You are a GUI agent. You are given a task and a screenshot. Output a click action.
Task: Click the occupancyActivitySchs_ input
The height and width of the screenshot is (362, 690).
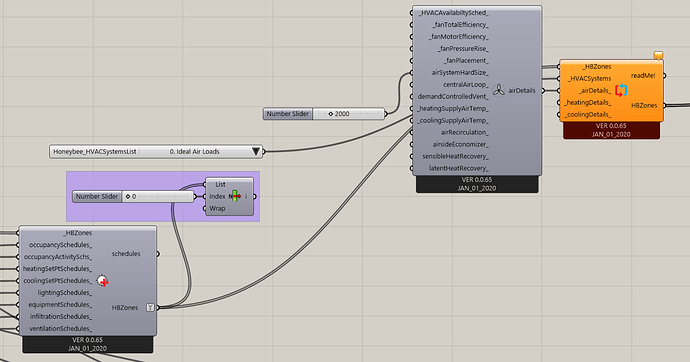(58, 256)
